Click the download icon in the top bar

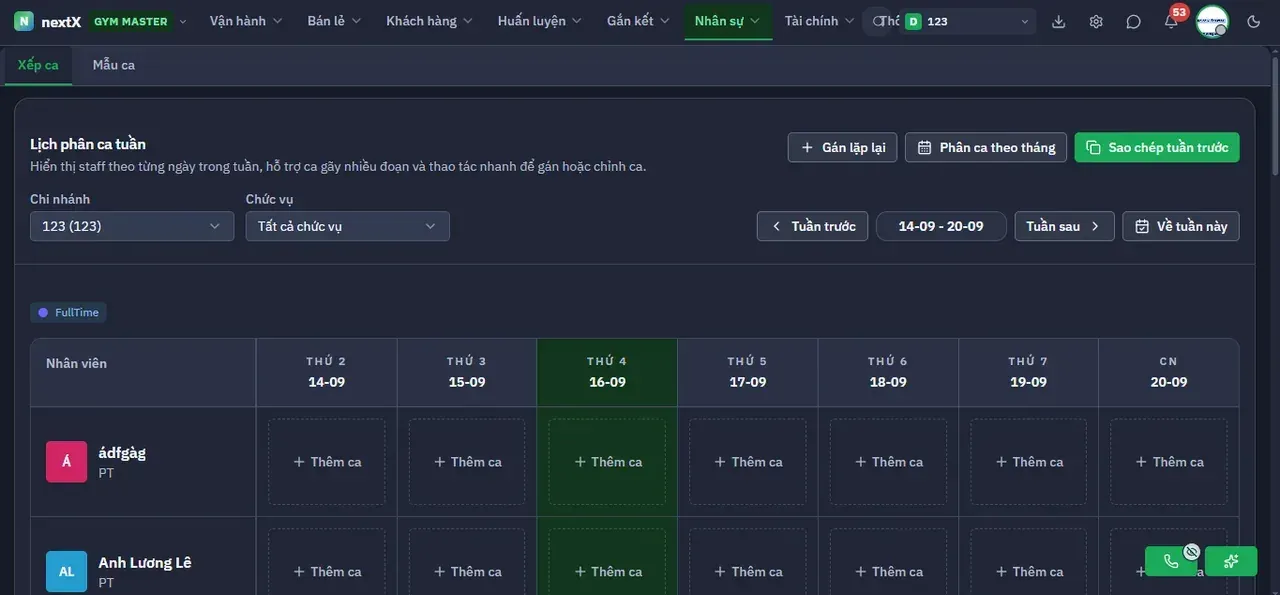click(x=1059, y=21)
